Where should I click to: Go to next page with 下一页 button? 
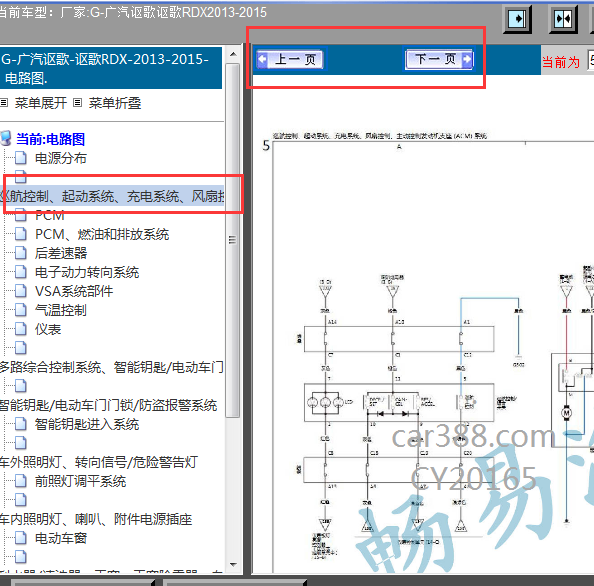pyautogui.click(x=439, y=59)
